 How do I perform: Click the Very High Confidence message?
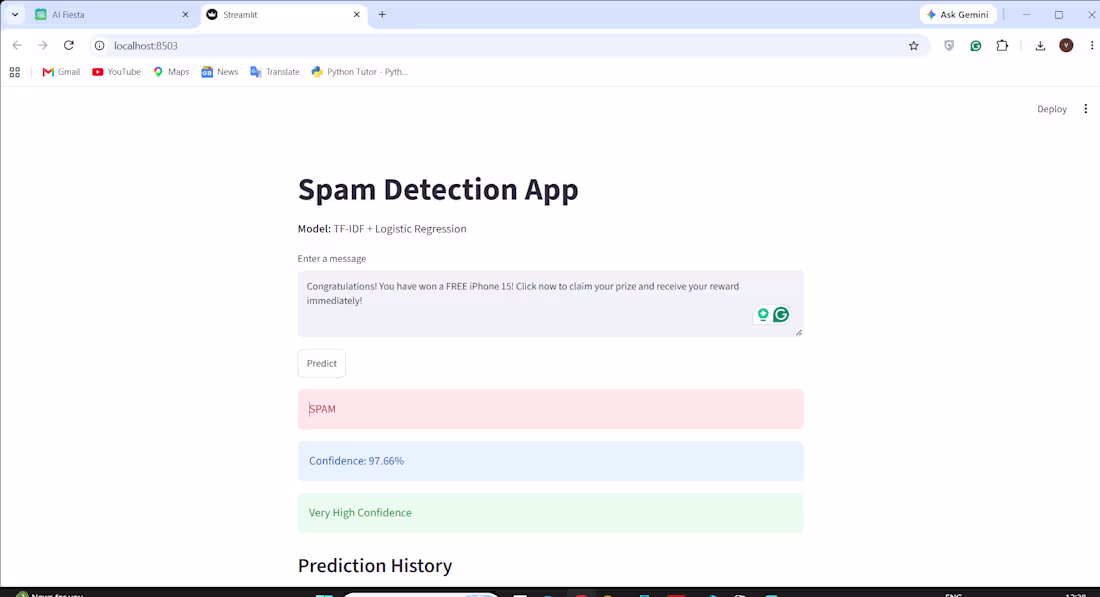[x=360, y=513]
